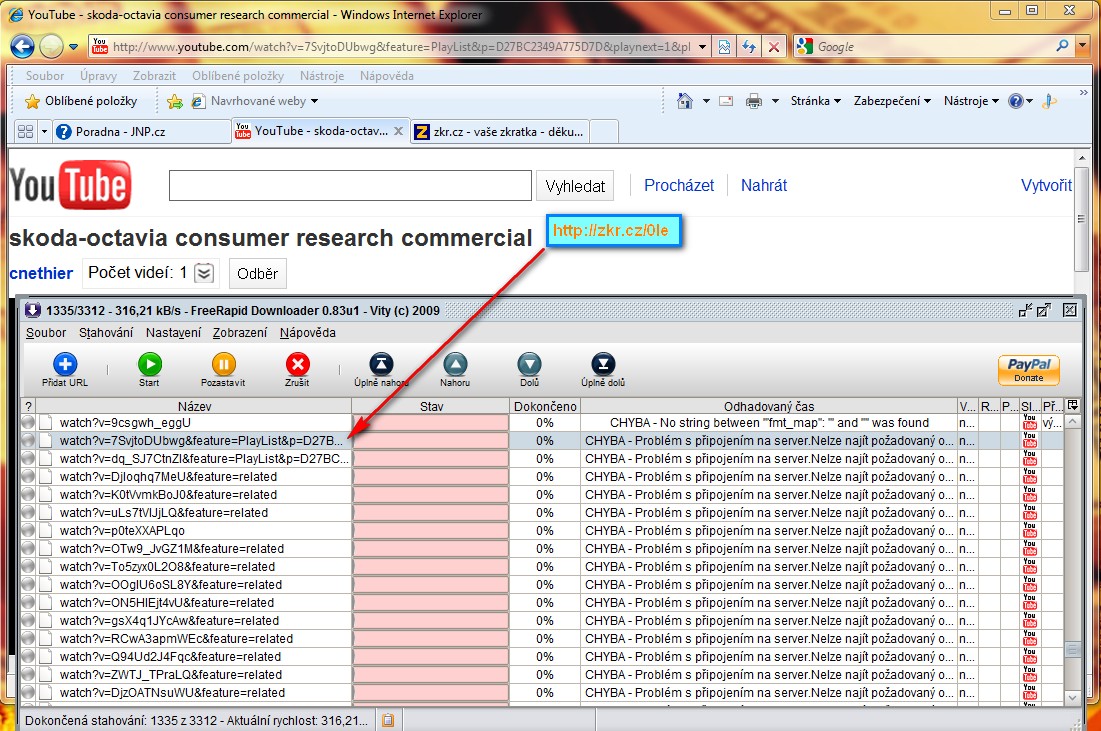
Task: Click the Internet Explorer home icon
Action: (x=685, y=101)
